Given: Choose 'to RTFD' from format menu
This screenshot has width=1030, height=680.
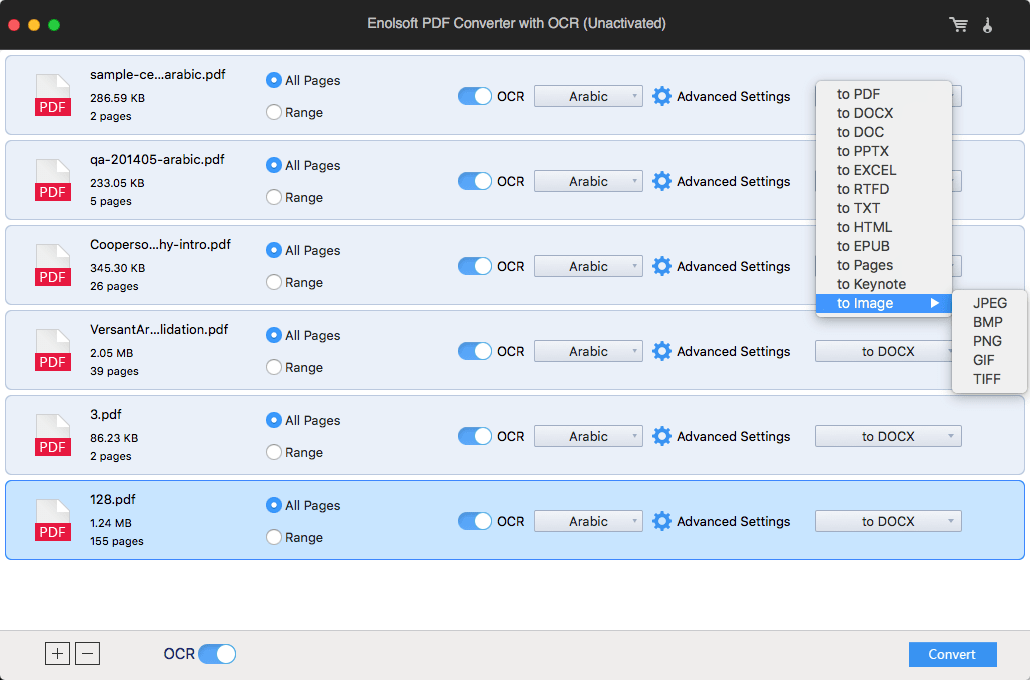Looking at the screenshot, I should (884, 189).
